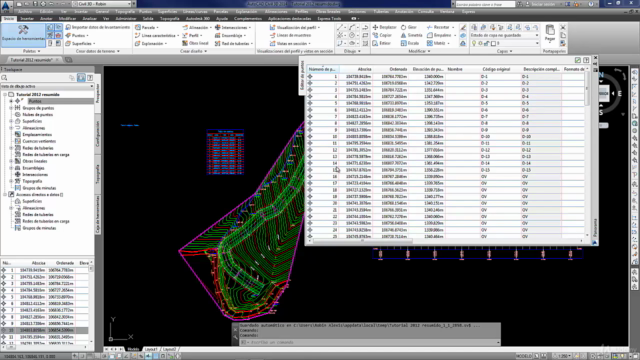Open the Administrar ribbon tab
Image resolution: width=640 pixels, height=360 pixels.
[126, 19]
